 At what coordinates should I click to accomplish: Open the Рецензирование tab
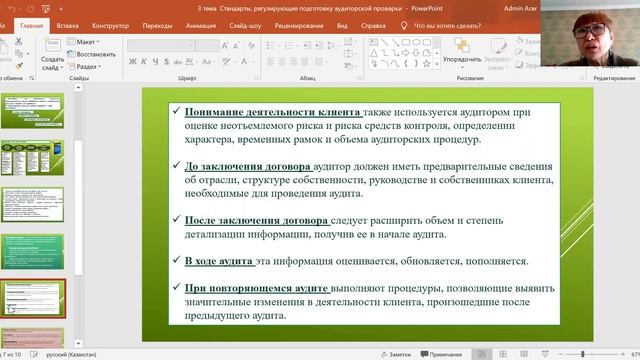299,26
